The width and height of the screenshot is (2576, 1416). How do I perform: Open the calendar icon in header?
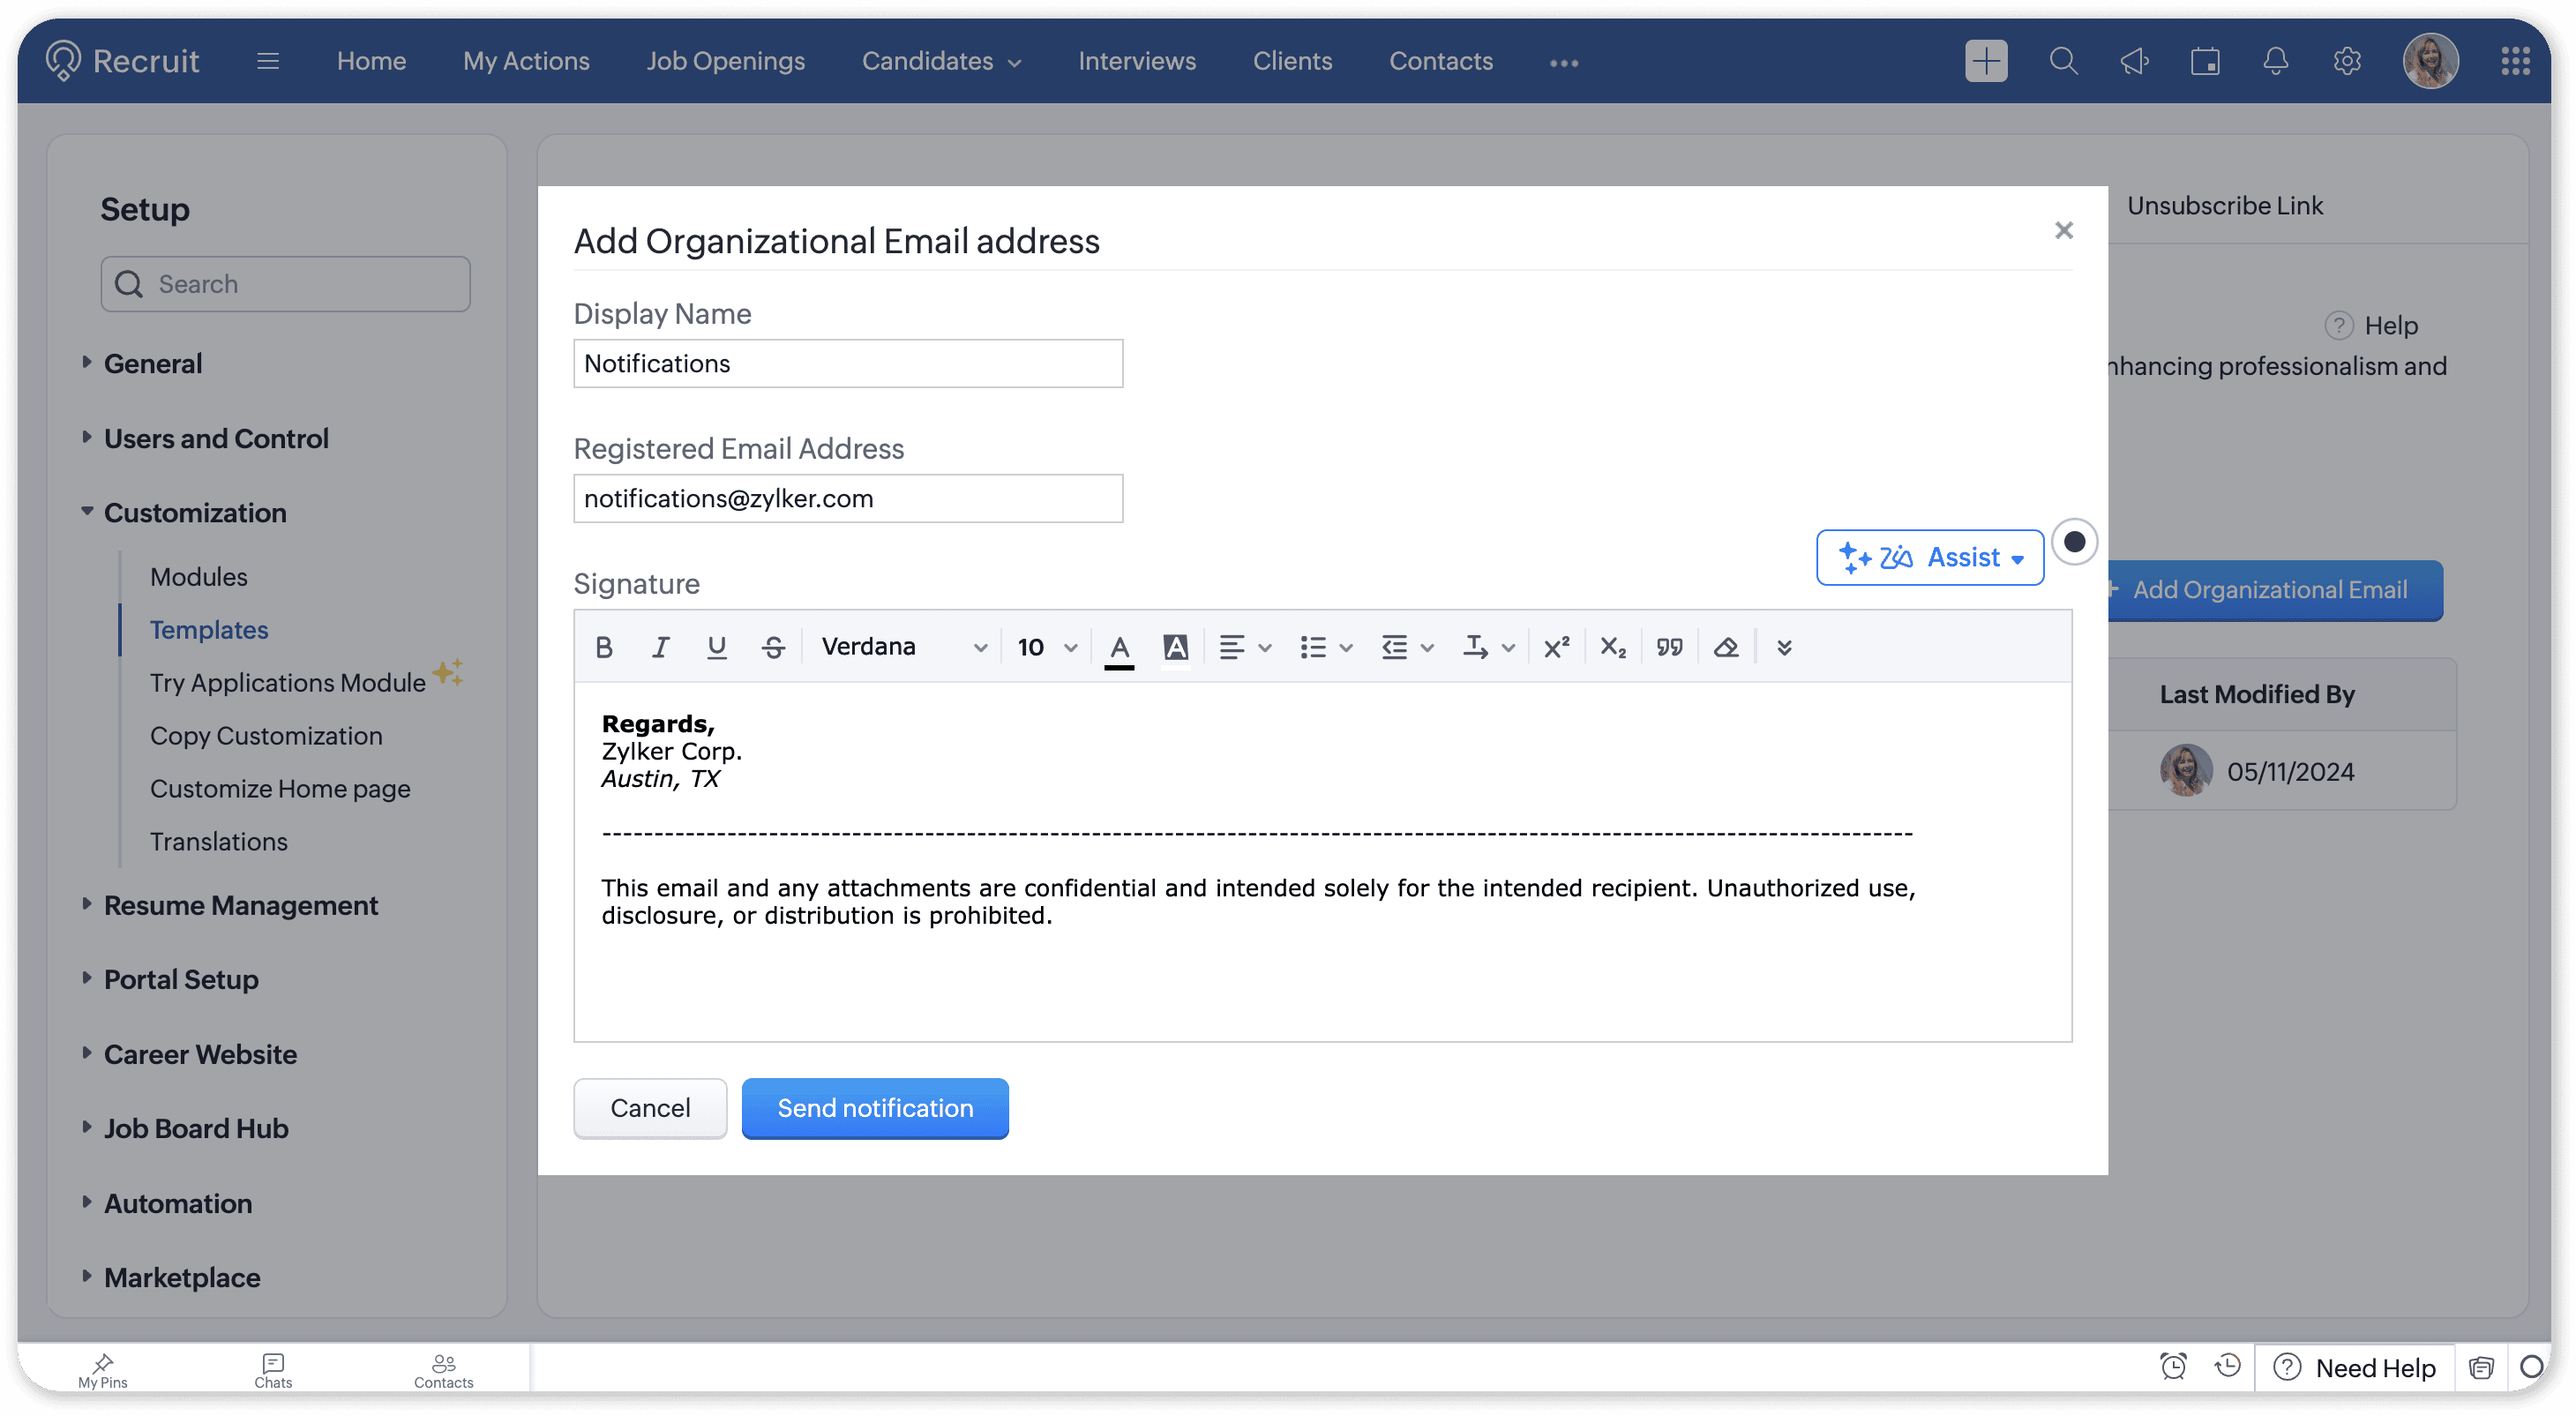2204,61
